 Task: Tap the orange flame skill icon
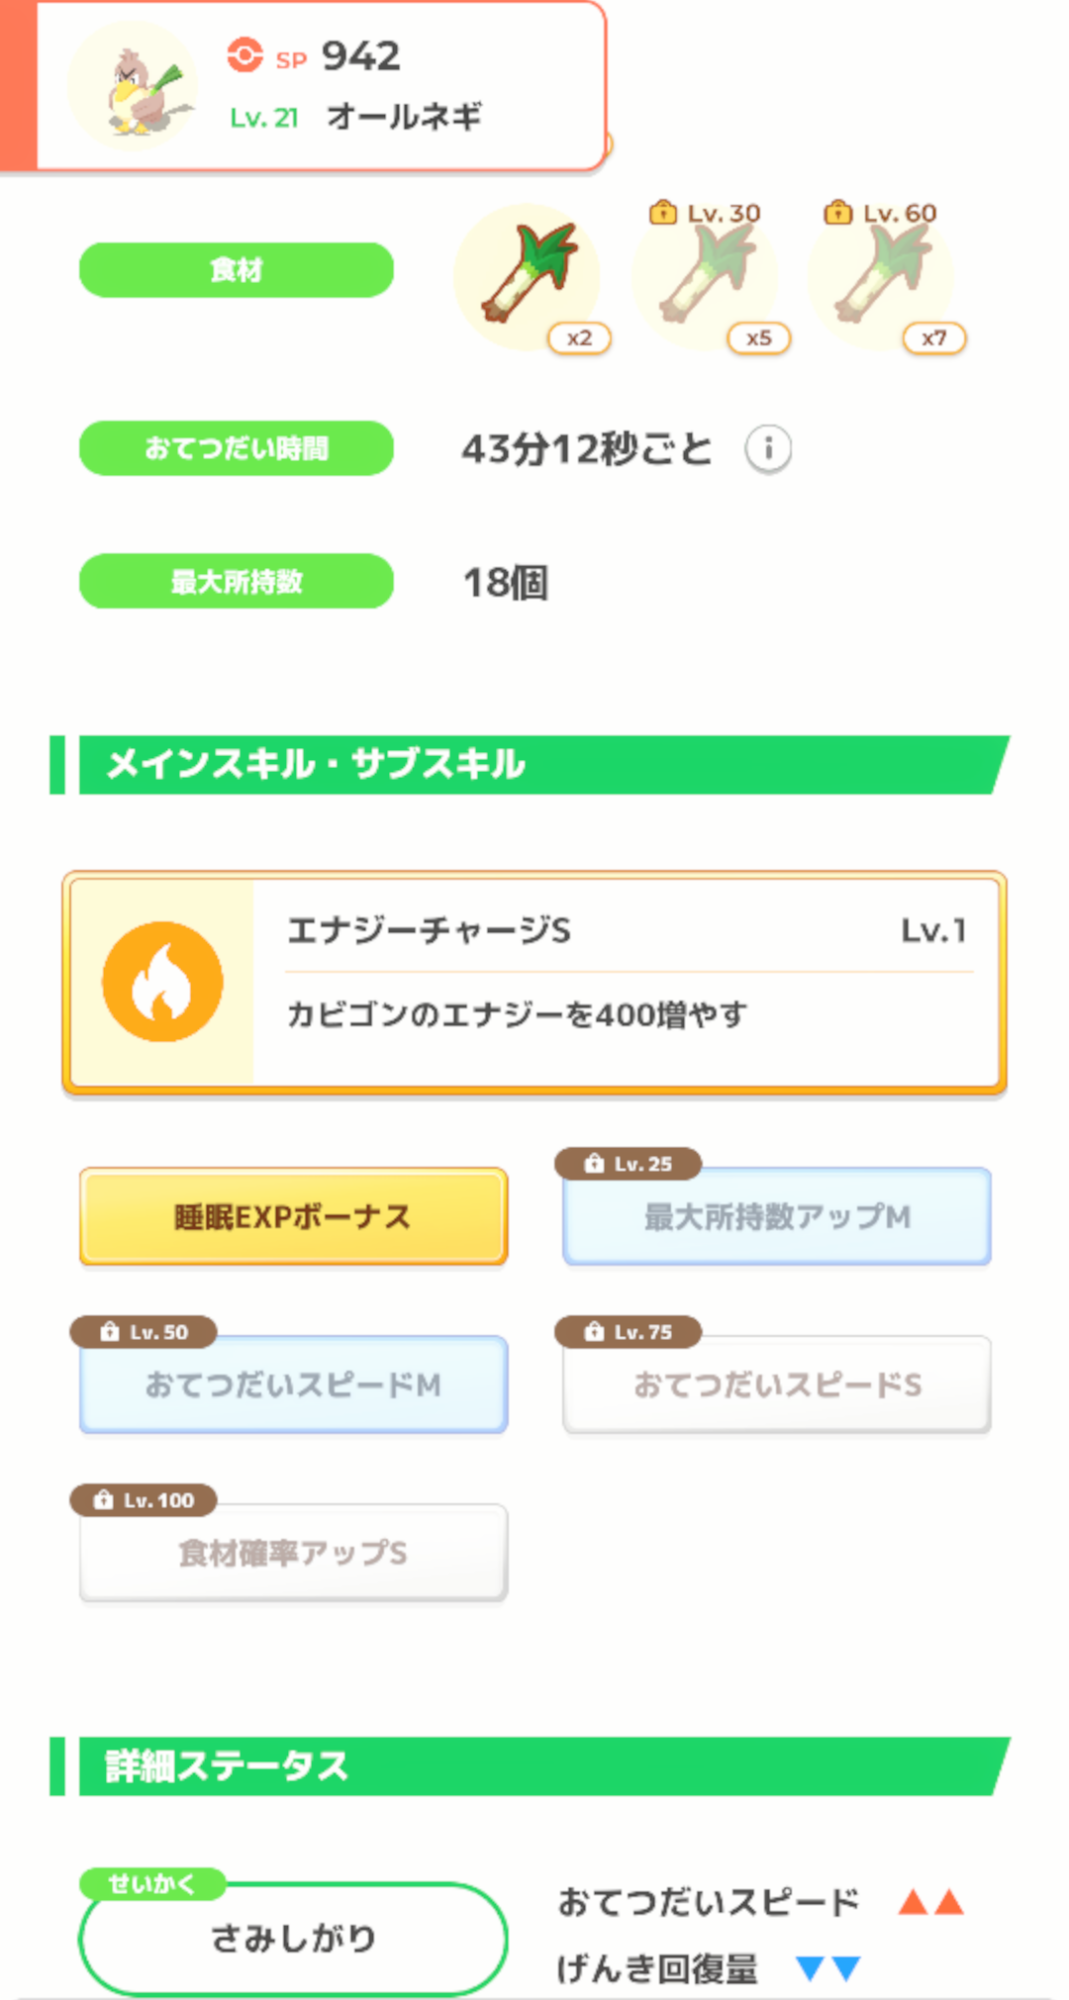(x=162, y=982)
